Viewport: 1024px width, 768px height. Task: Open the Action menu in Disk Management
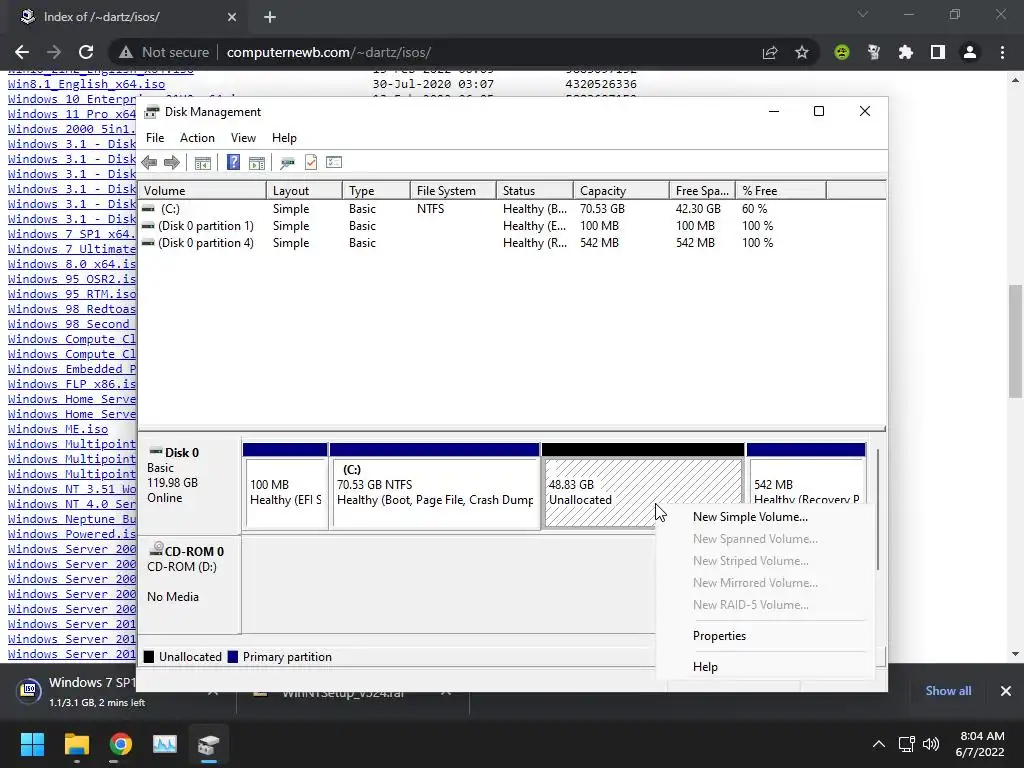[197, 138]
